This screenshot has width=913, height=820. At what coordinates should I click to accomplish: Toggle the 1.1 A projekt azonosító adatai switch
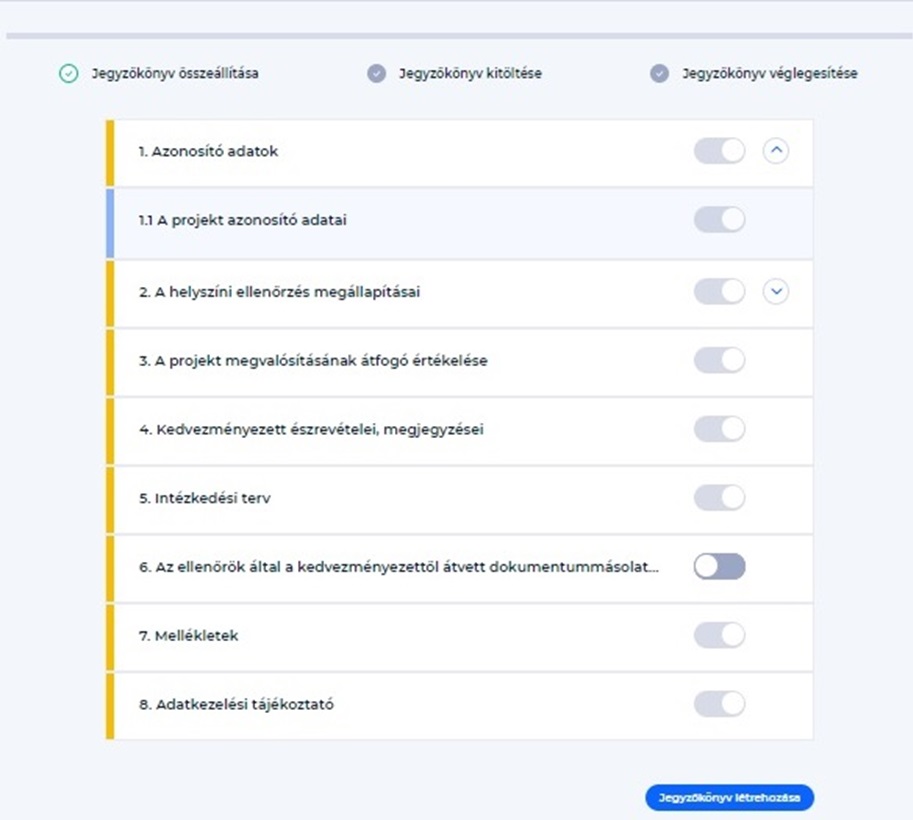tap(719, 220)
